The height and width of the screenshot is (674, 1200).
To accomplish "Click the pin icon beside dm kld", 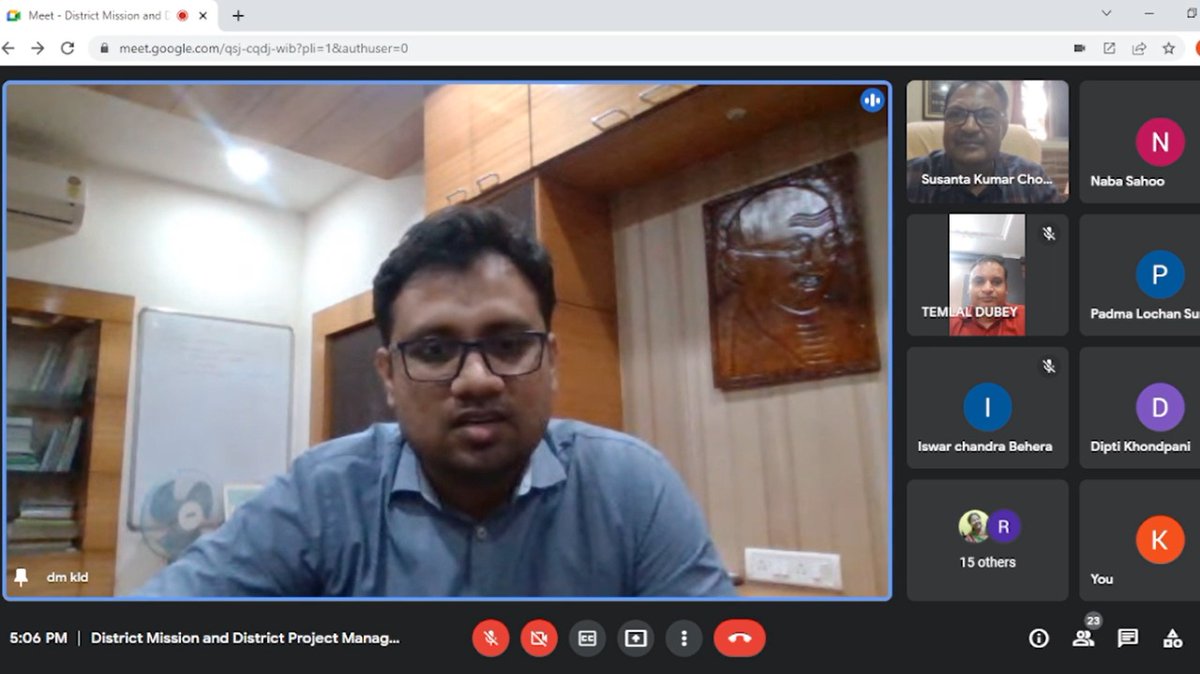I will pyautogui.click(x=21, y=577).
